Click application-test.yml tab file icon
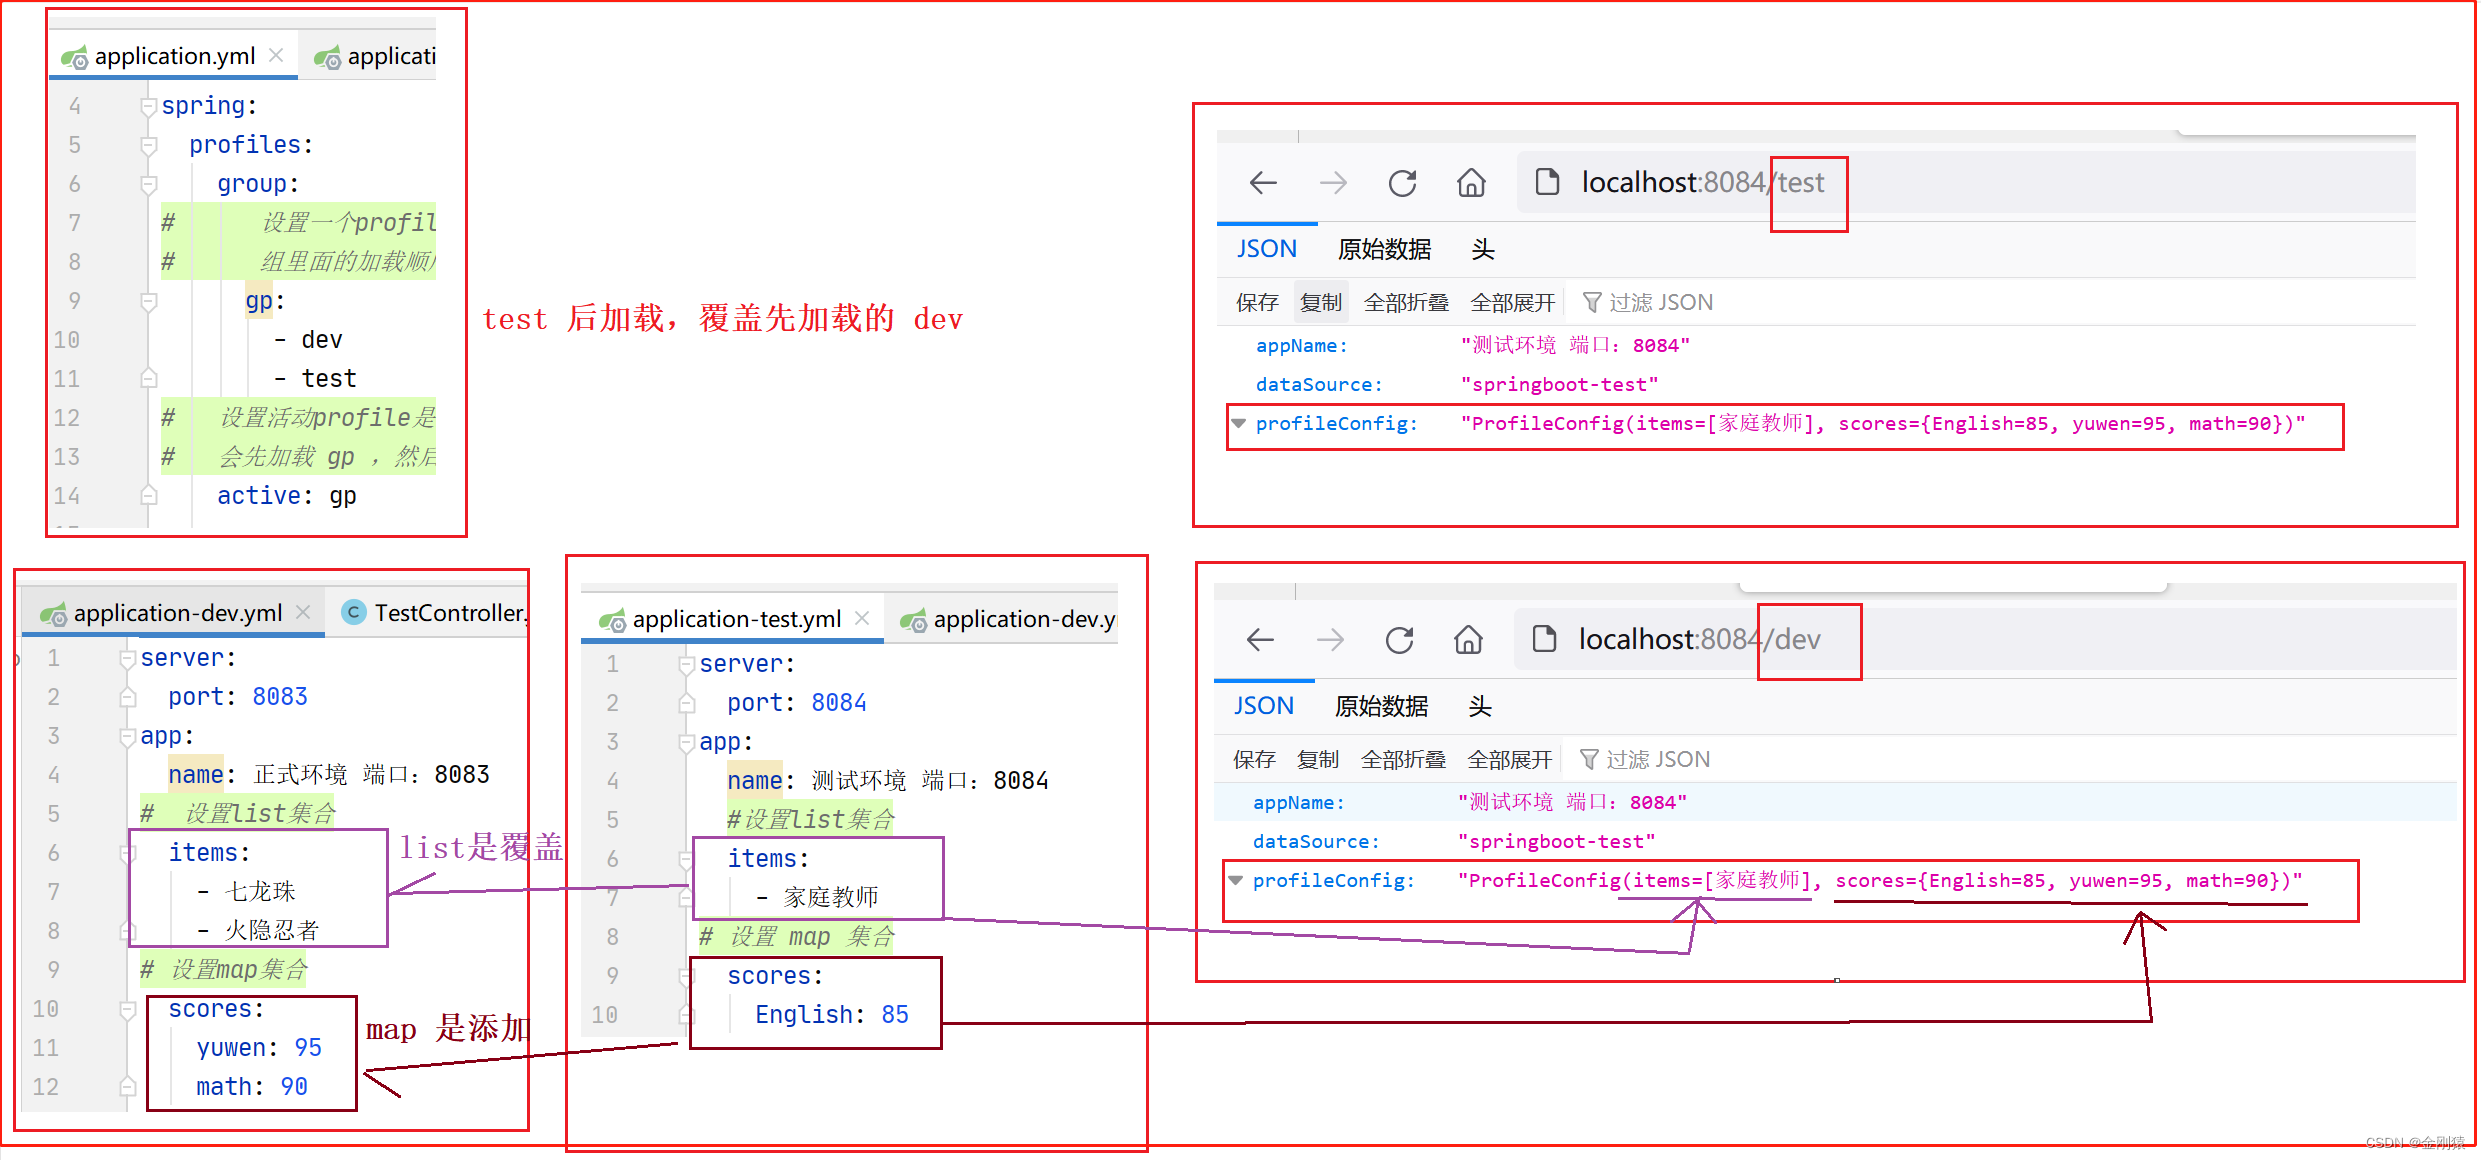 612,620
